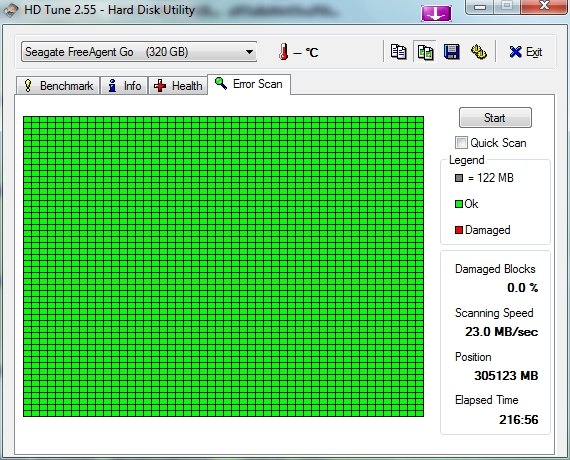Click the save screenshot floppy disk icon
The height and width of the screenshot is (460, 570).
pos(452,52)
